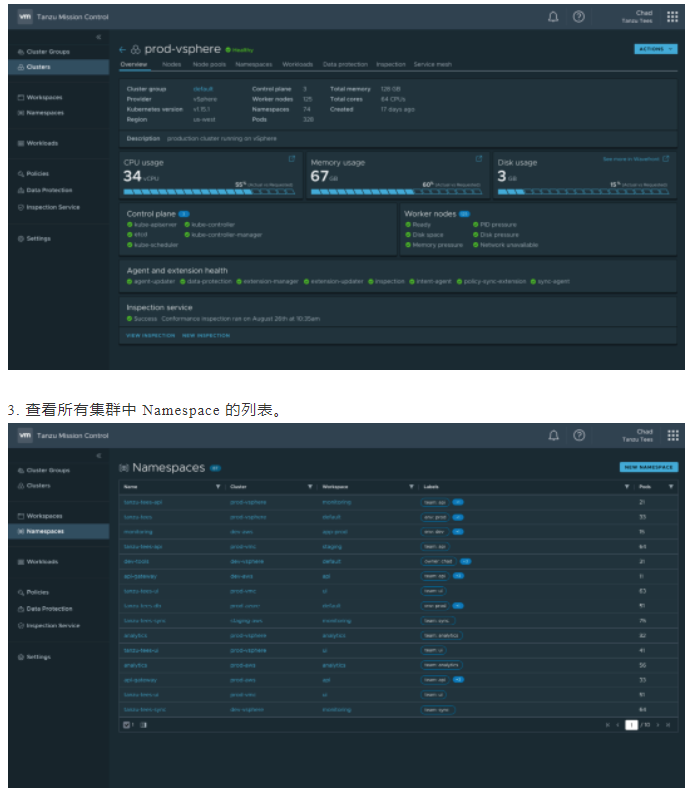Go back using arrow beside prod-vsphere title
The height and width of the screenshot is (791, 691).
click(122, 49)
